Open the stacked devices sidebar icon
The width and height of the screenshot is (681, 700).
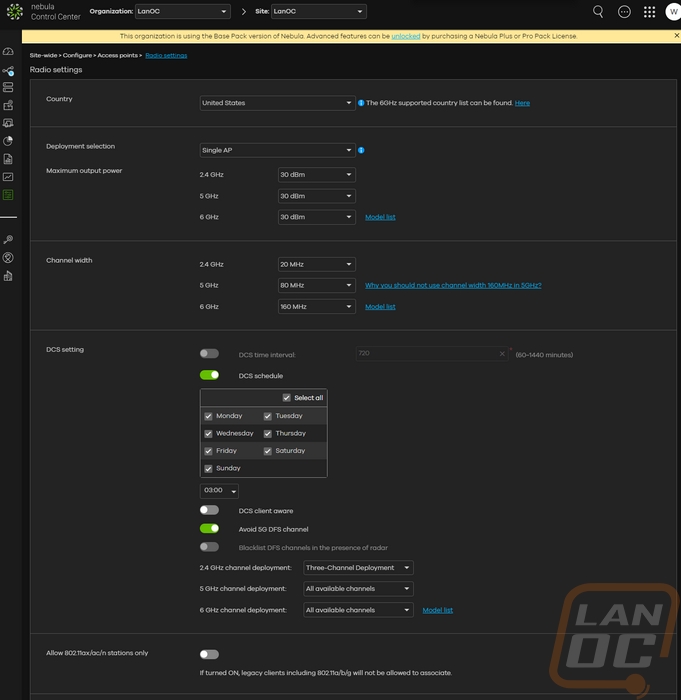point(8,87)
